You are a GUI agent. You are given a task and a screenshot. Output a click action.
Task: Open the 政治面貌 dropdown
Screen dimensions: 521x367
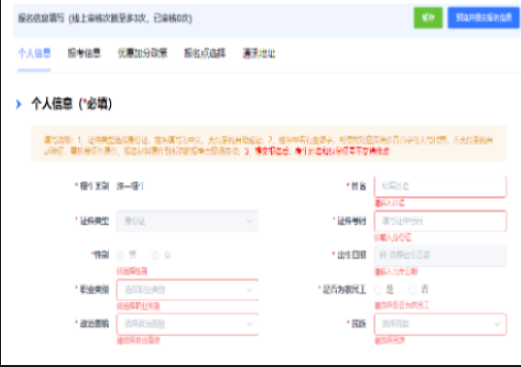pyautogui.click(x=188, y=324)
